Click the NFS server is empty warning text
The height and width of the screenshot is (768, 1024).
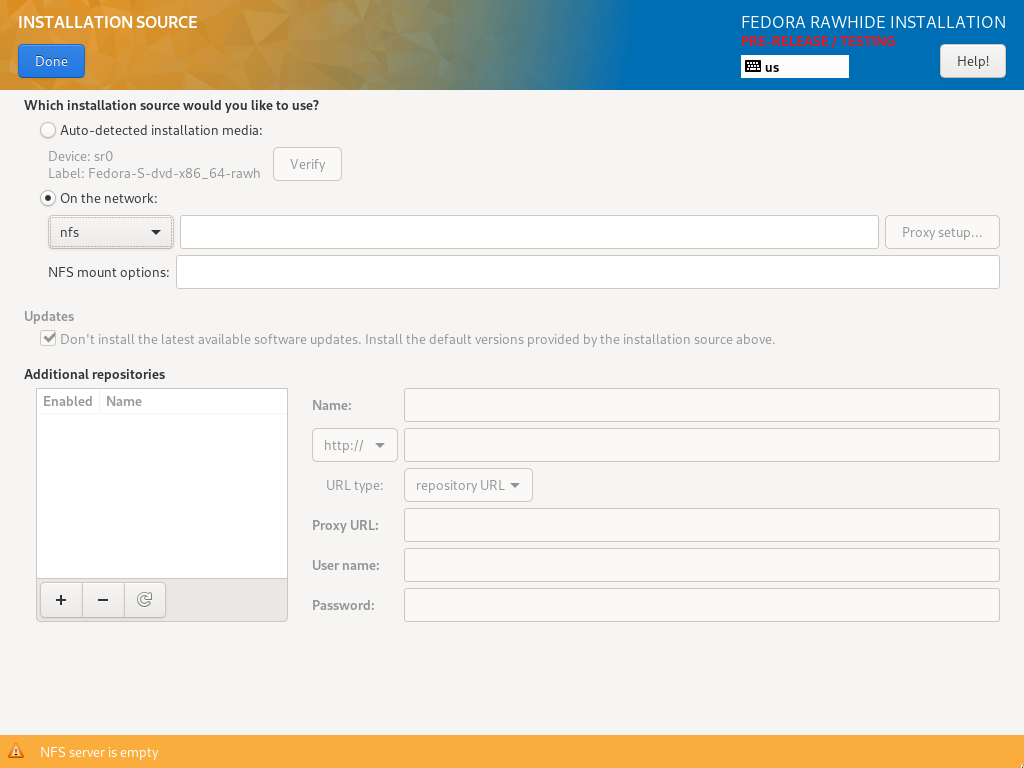[99, 752]
